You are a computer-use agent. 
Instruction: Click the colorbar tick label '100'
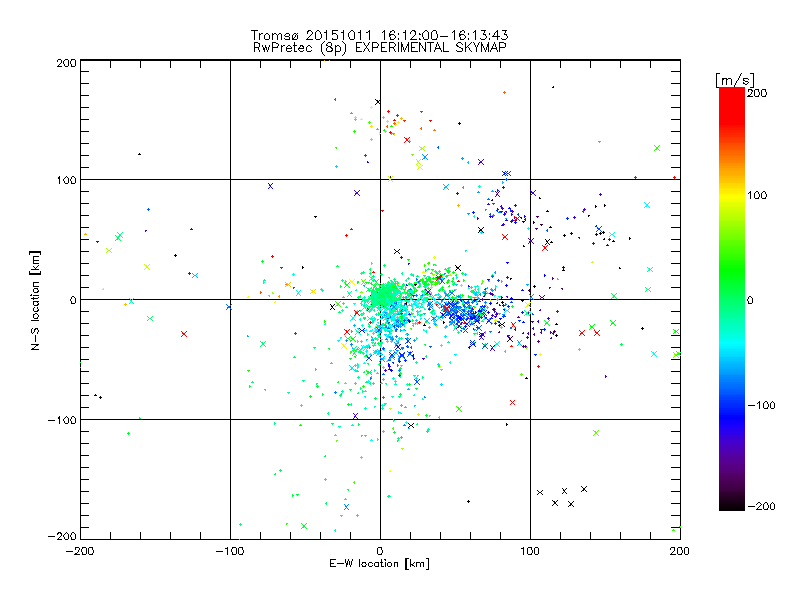pos(757,195)
